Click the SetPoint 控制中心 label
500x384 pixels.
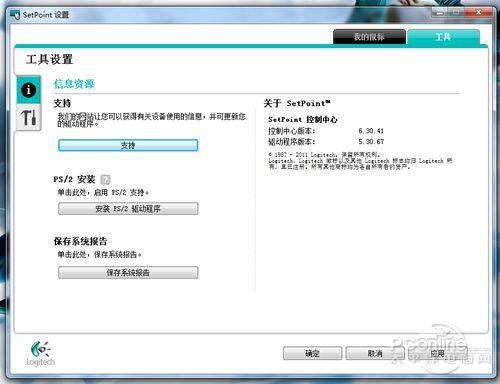[x=303, y=119]
